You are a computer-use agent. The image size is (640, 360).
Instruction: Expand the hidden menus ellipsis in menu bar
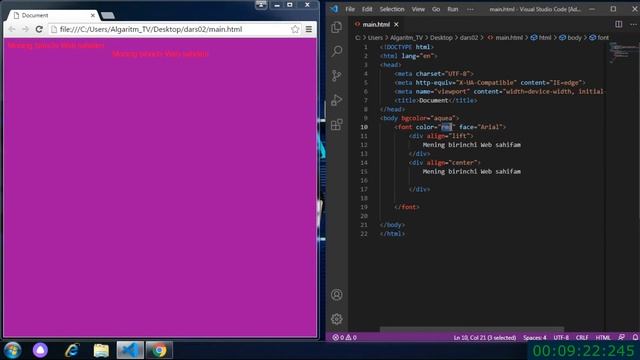(x=470, y=9)
